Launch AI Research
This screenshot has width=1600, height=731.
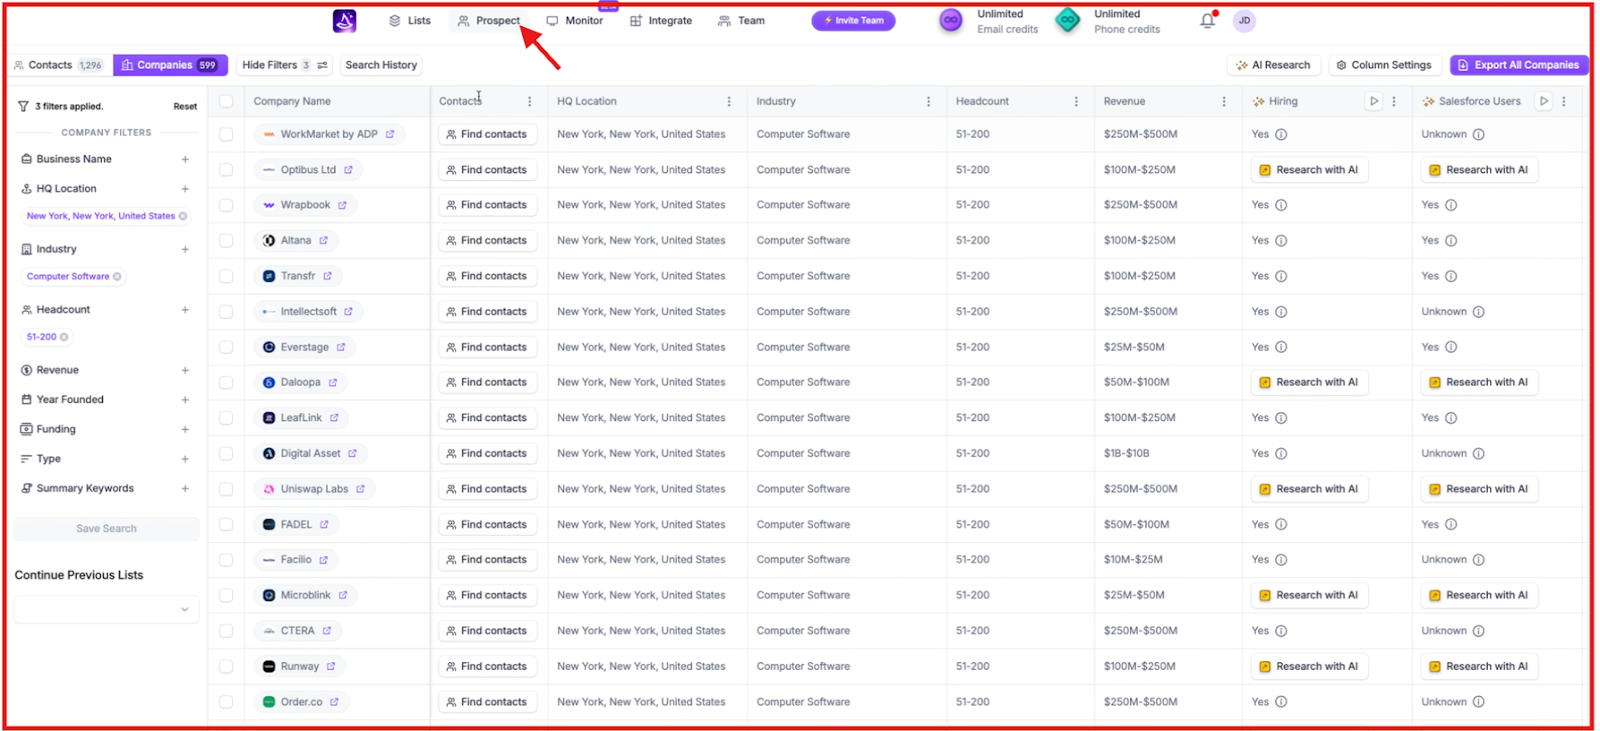tap(1273, 65)
